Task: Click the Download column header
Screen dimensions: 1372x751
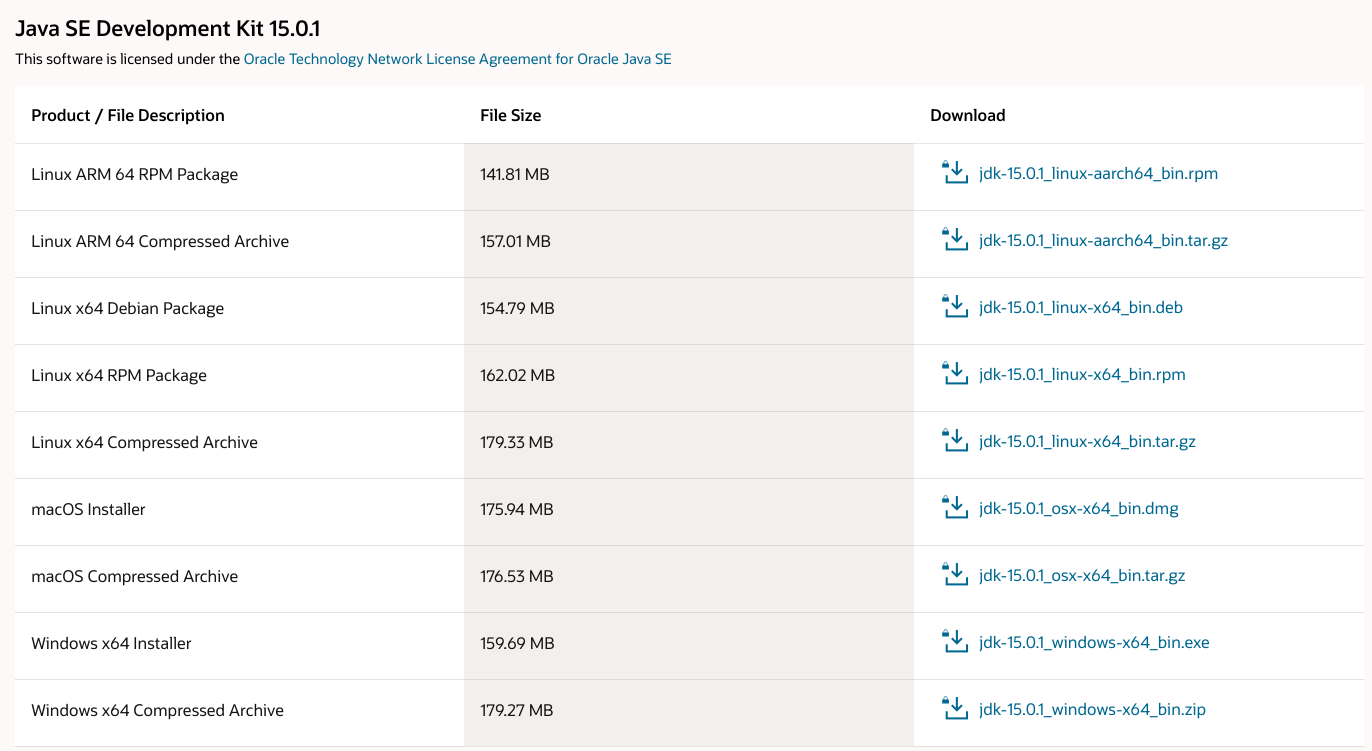Action: pos(968,115)
